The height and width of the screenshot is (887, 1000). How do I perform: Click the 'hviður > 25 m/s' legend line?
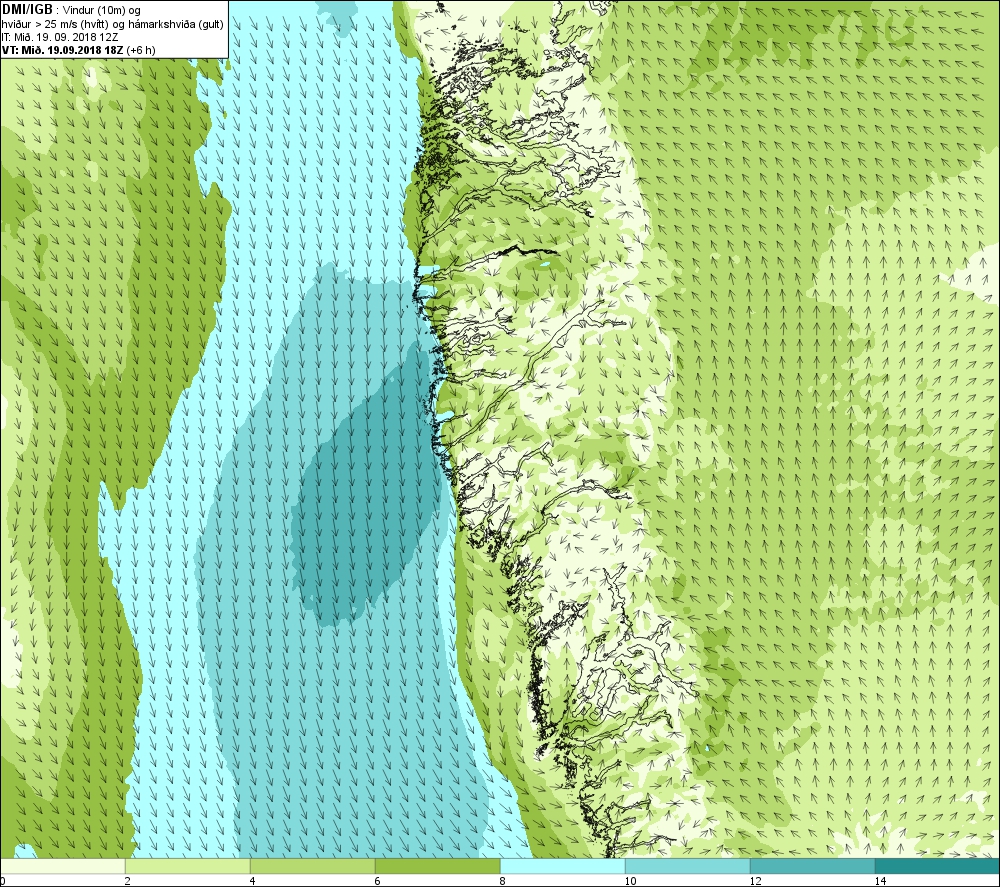pyautogui.click(x=113, y=24)
